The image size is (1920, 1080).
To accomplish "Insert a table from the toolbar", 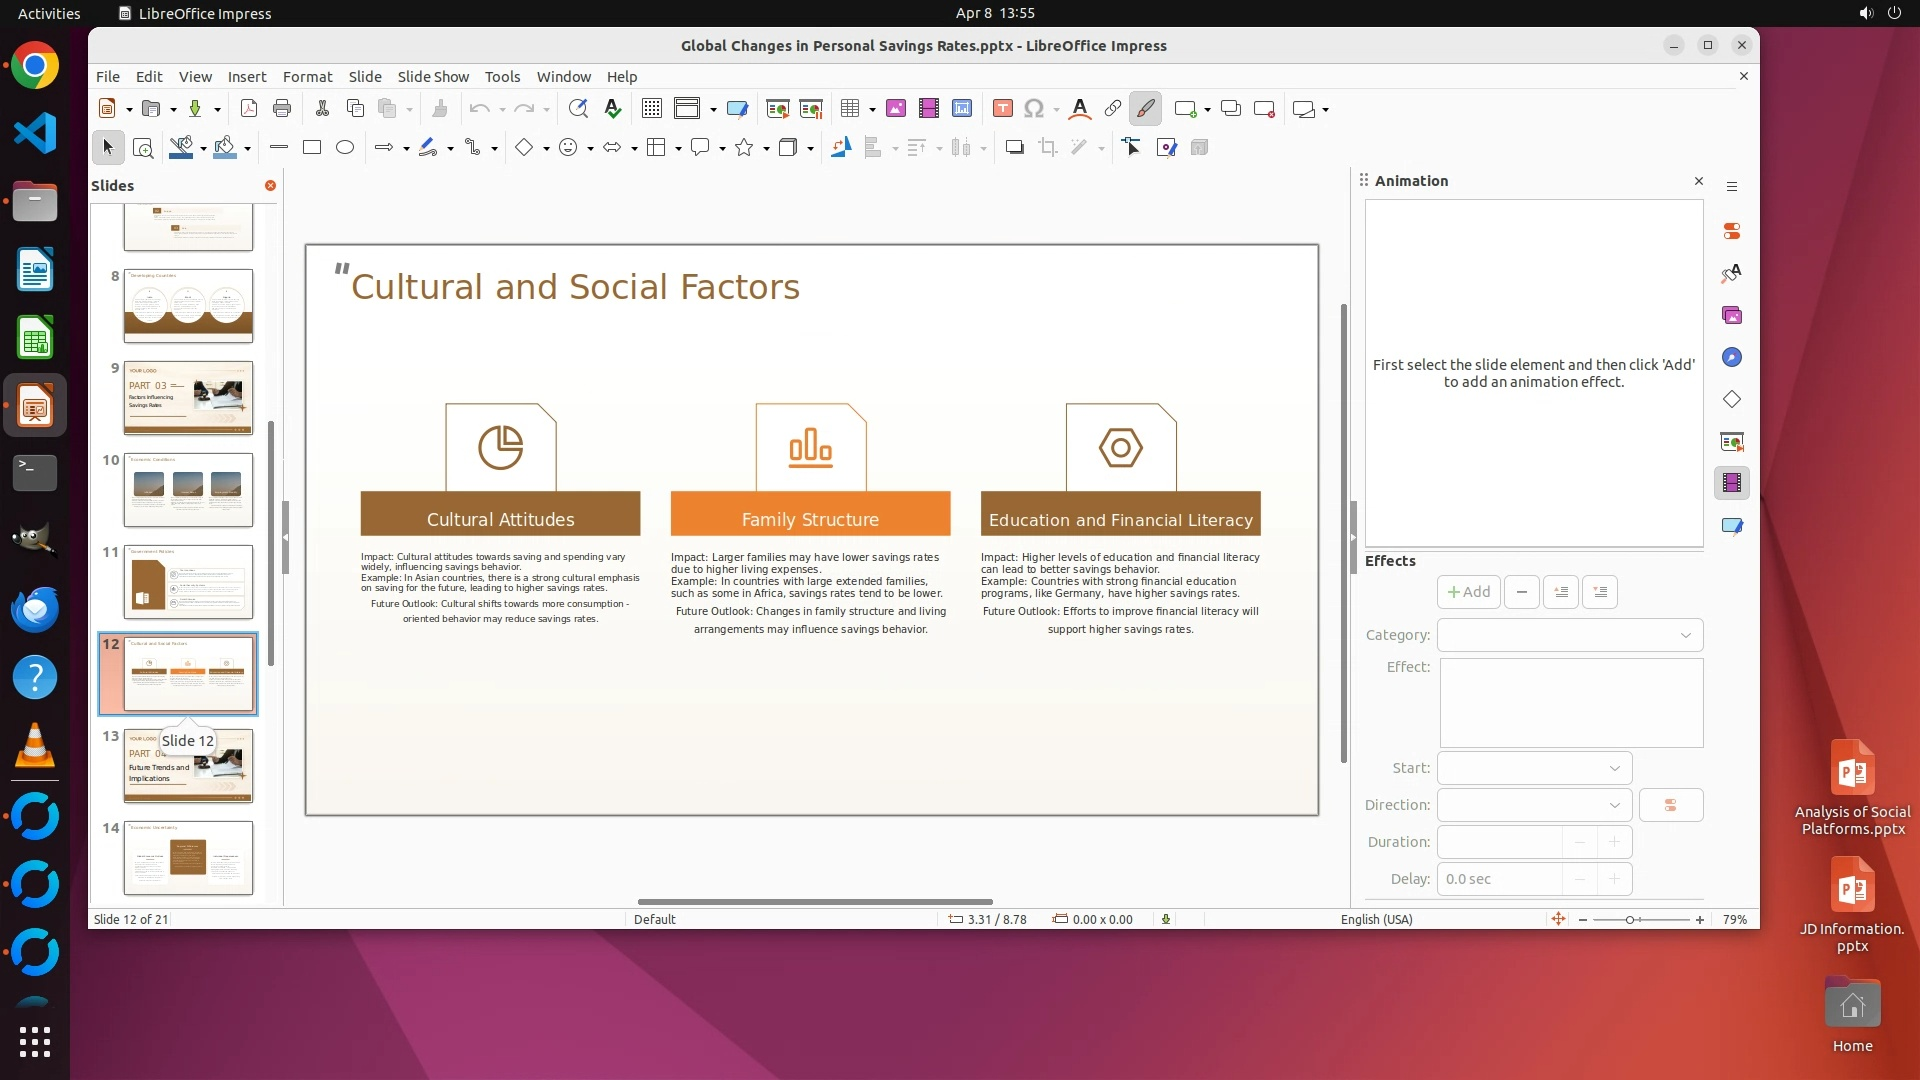I will click(x=850, y=109).
